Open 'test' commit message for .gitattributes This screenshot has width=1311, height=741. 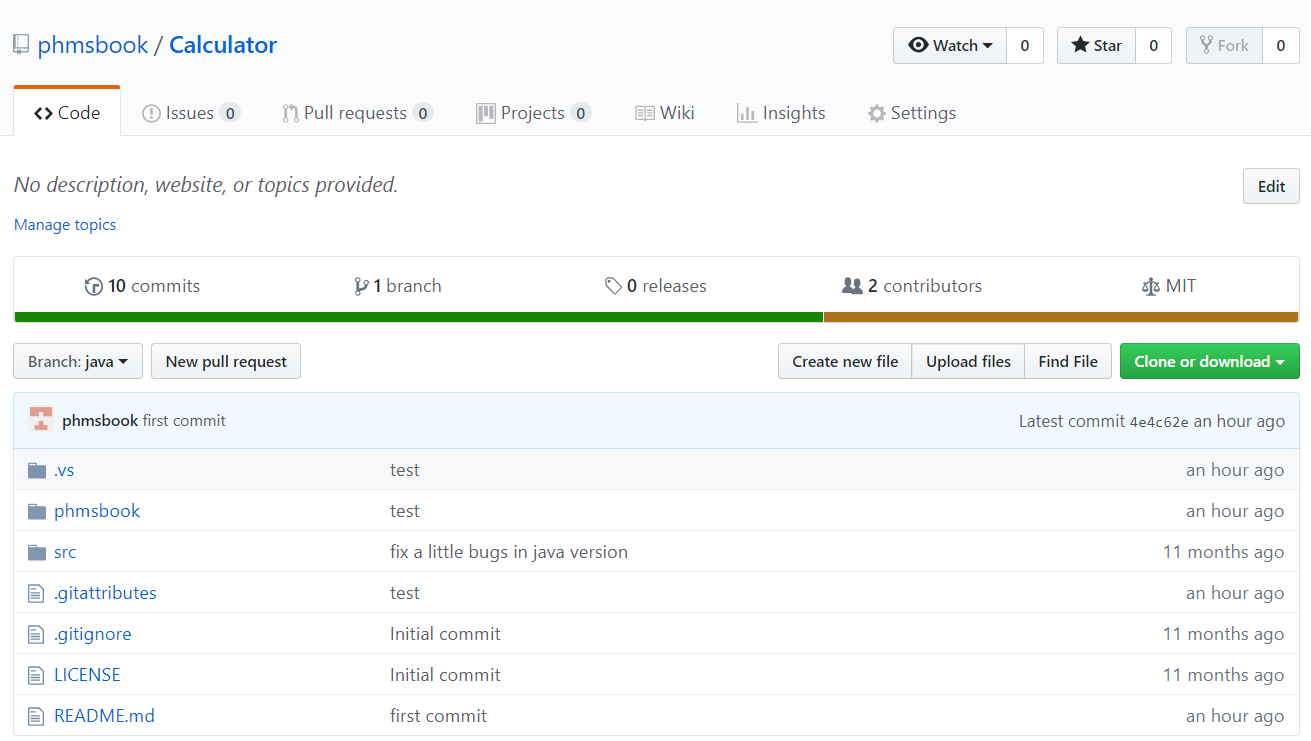tap(405, 593)
